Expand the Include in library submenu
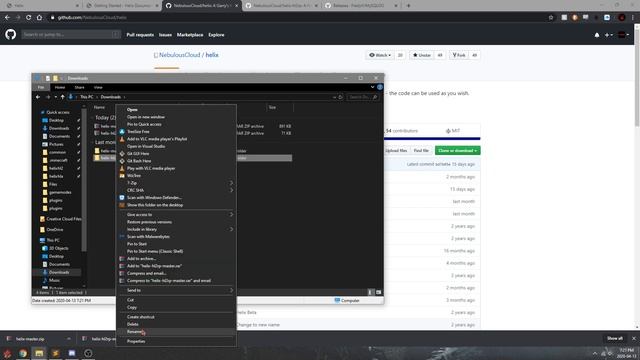 coord(176,229)
